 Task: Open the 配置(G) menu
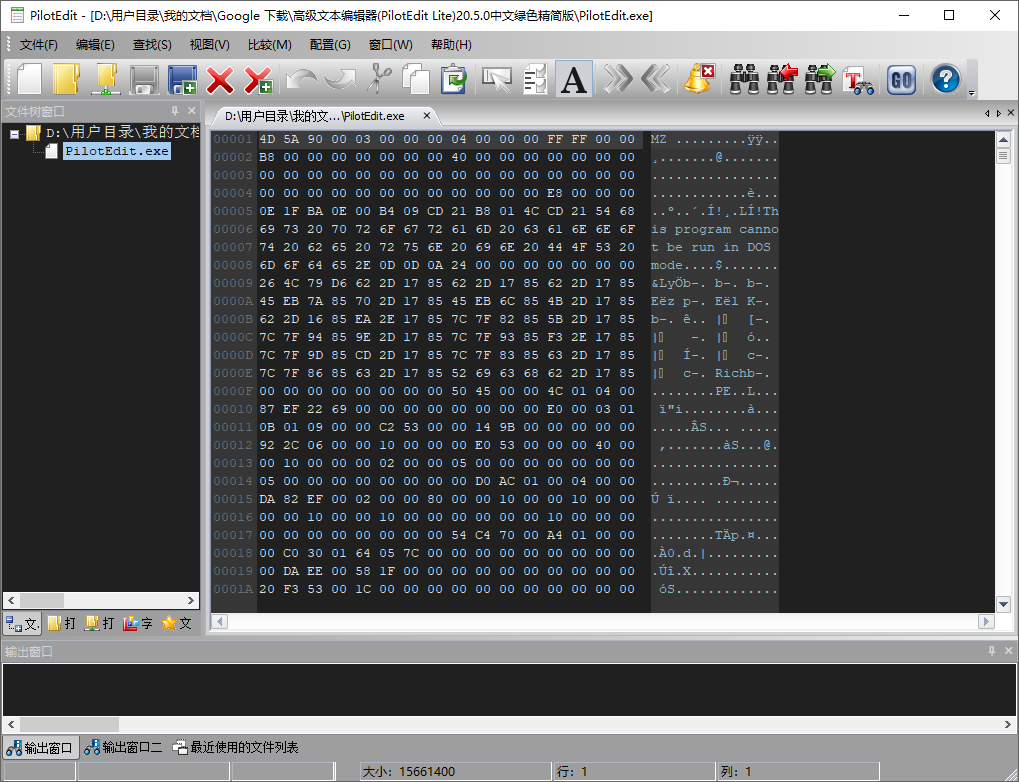pyautogui.click(x=330, y=45)
